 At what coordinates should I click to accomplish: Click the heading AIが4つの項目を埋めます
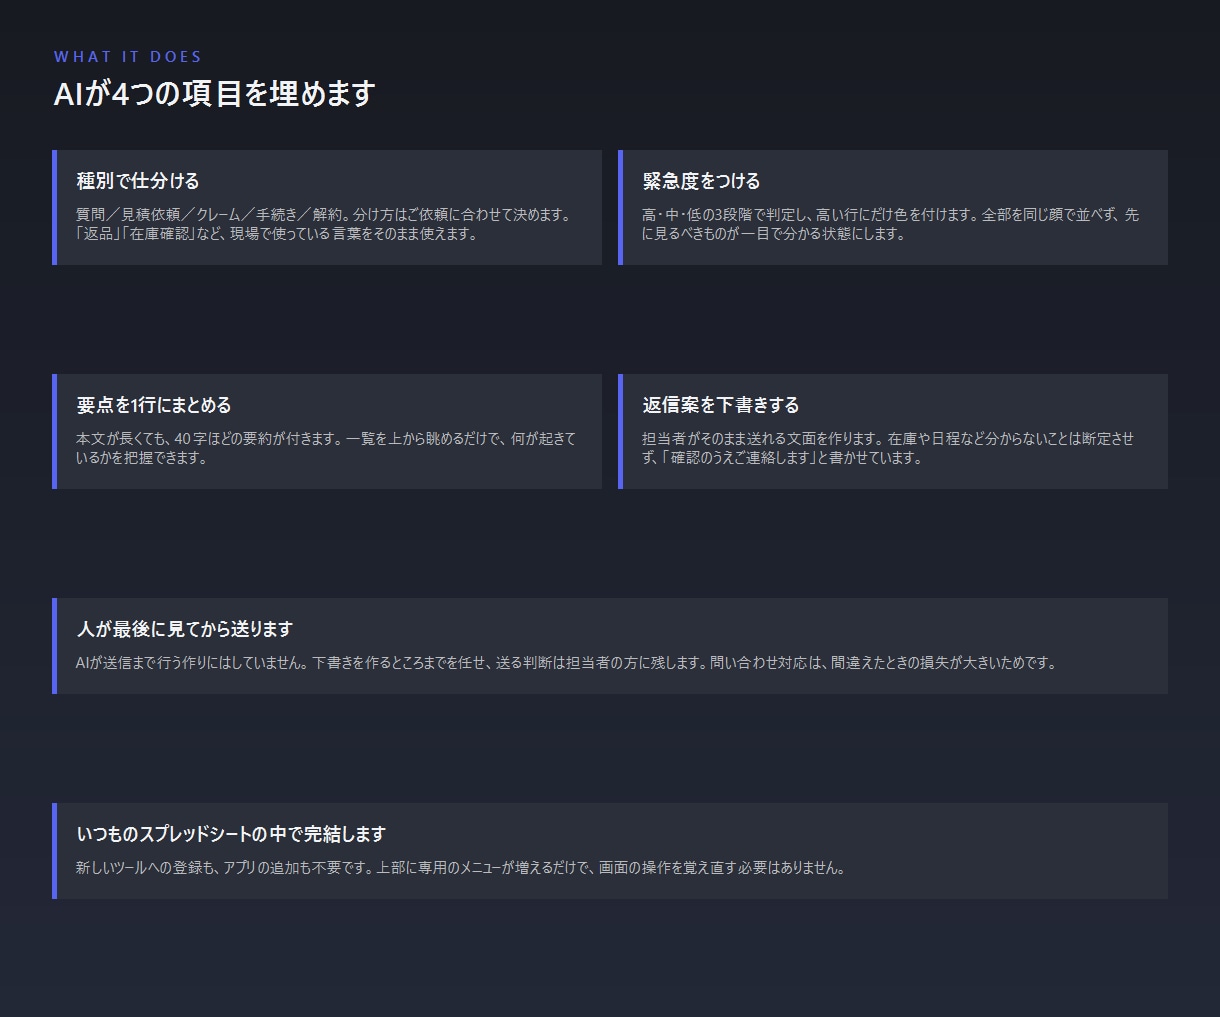[x=215, y=94]
